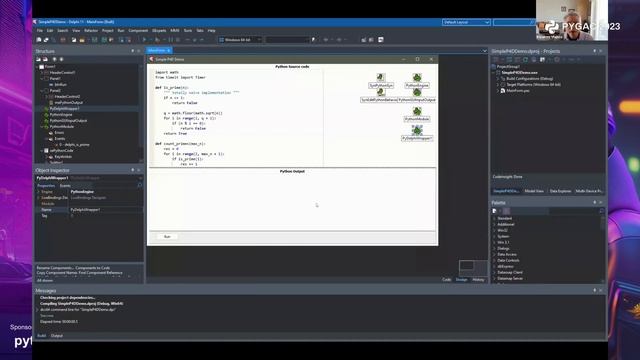Click the white square icon at toolbar's right end

(x=381, y=40)
